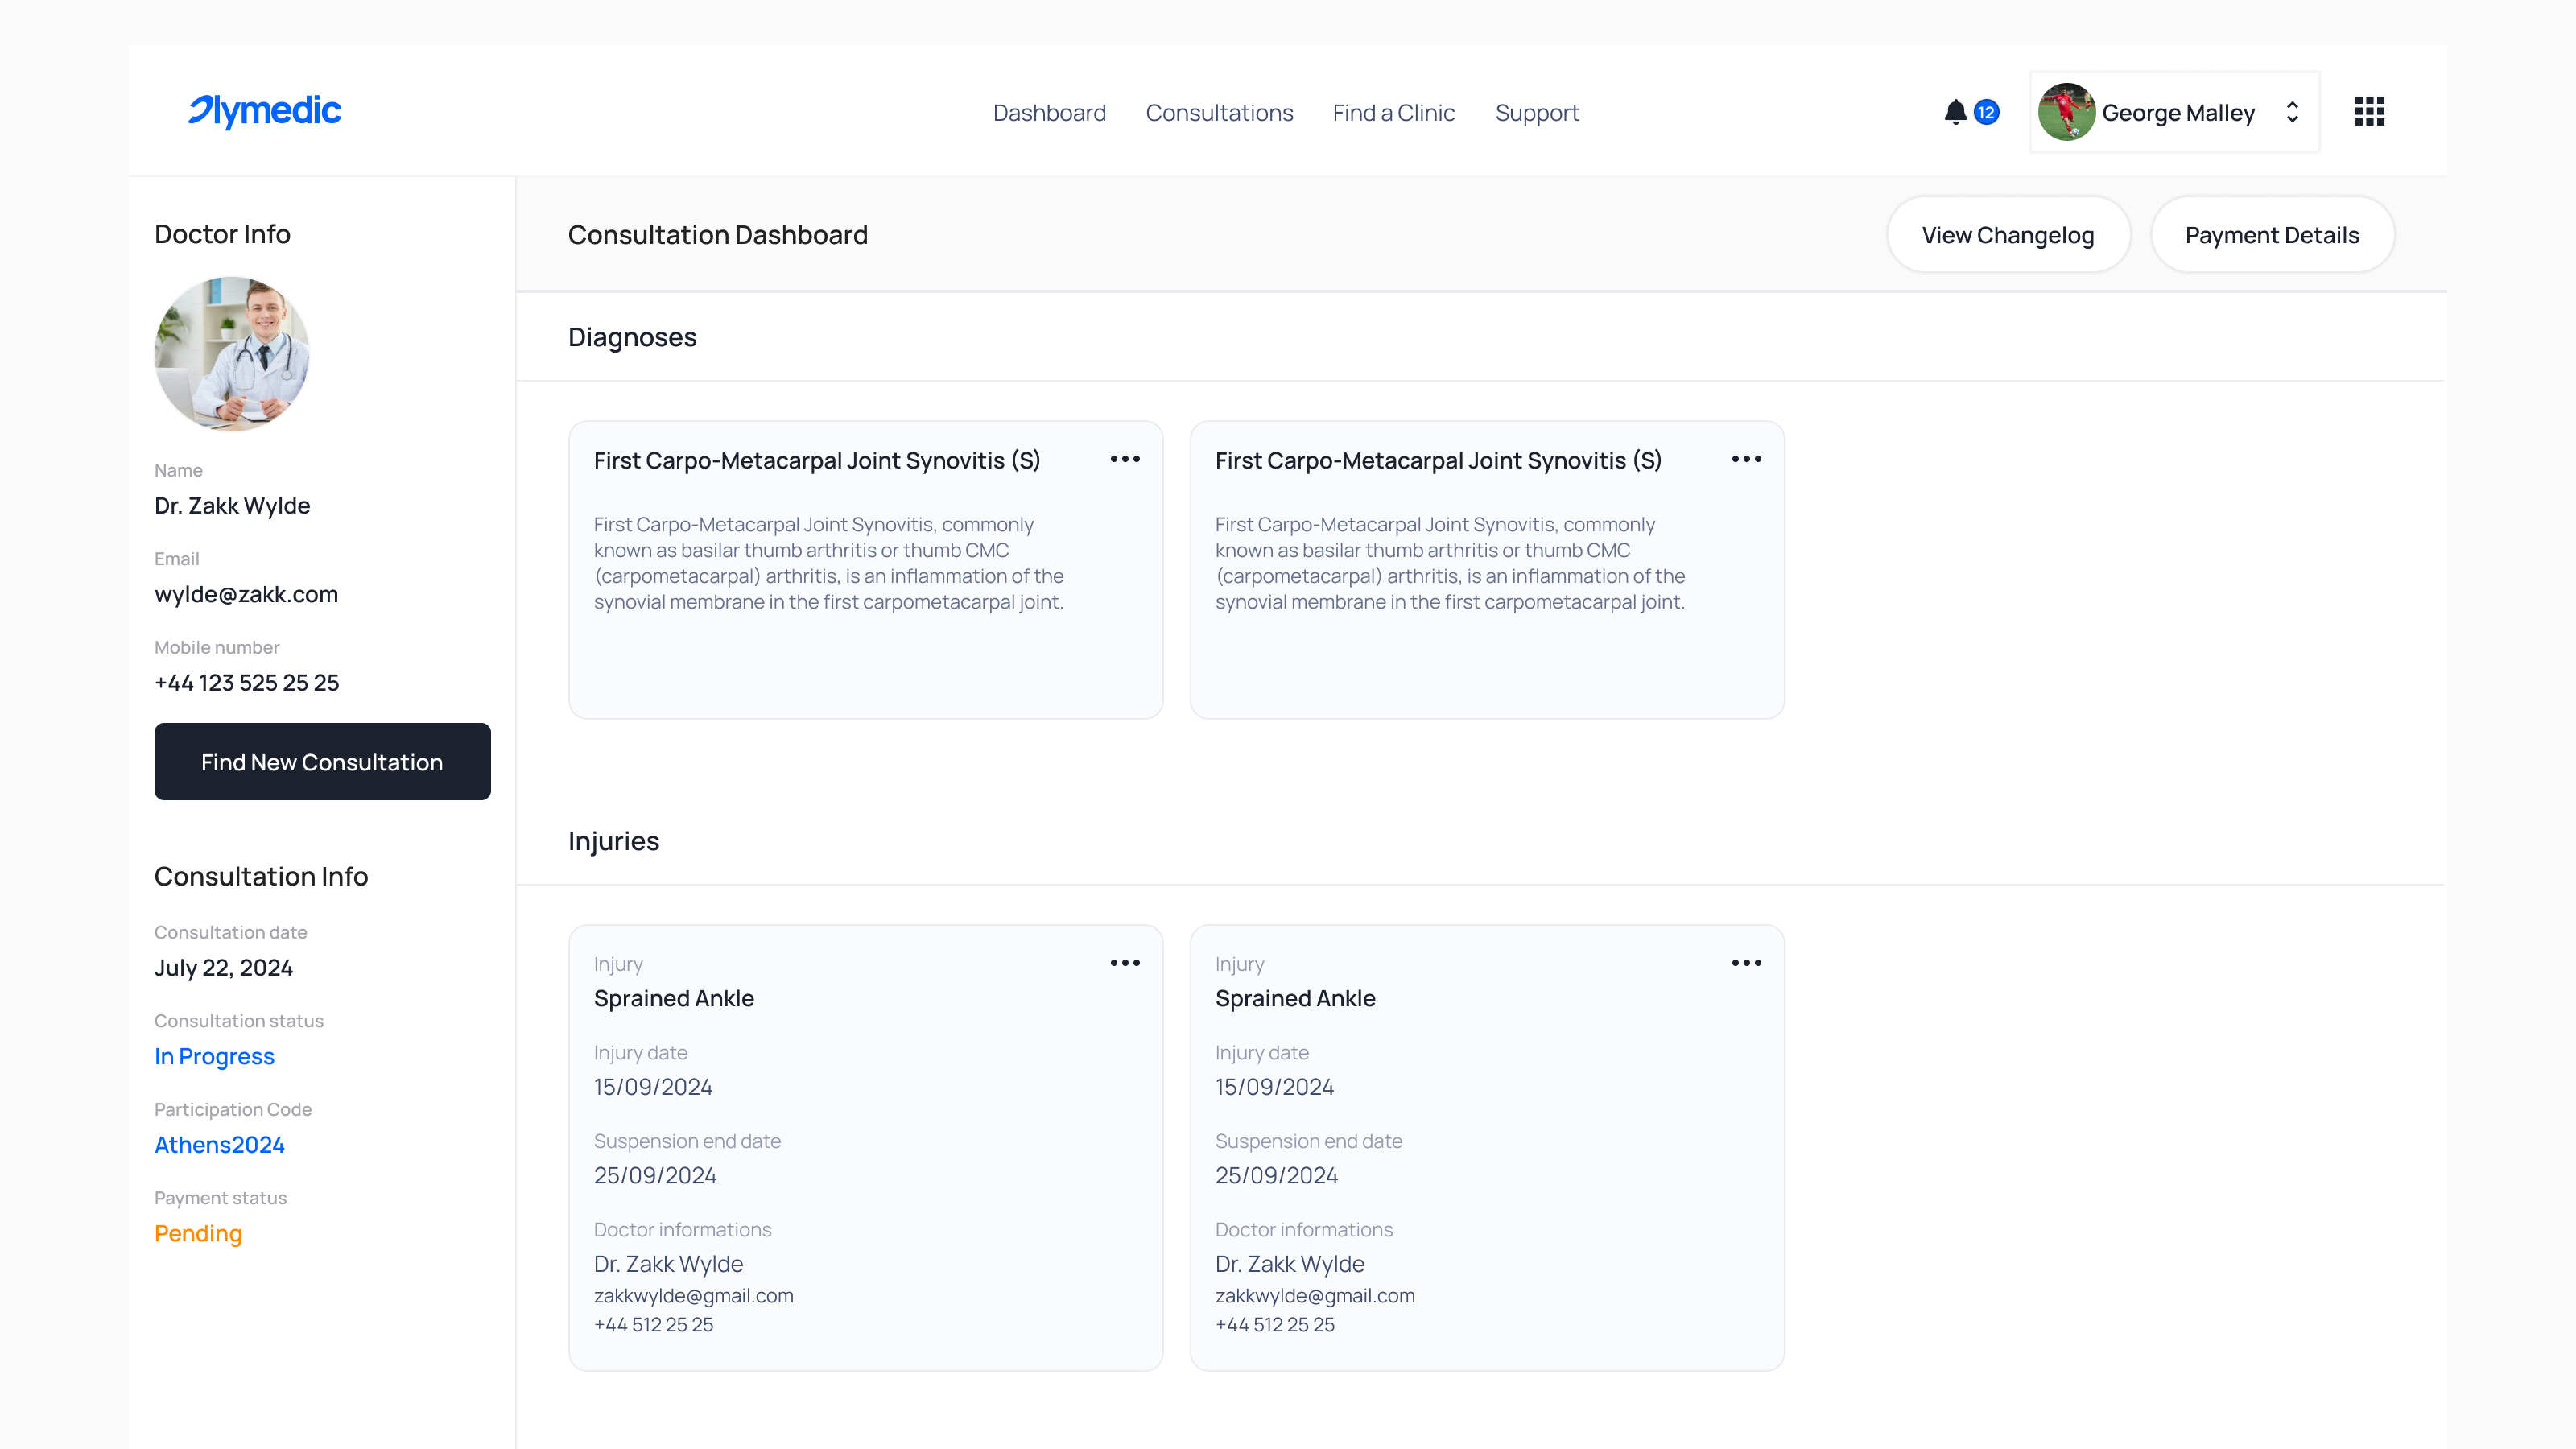Open the apps grid menu icon
This screenshot has width=2576, height=1449.
(2369, 111)
